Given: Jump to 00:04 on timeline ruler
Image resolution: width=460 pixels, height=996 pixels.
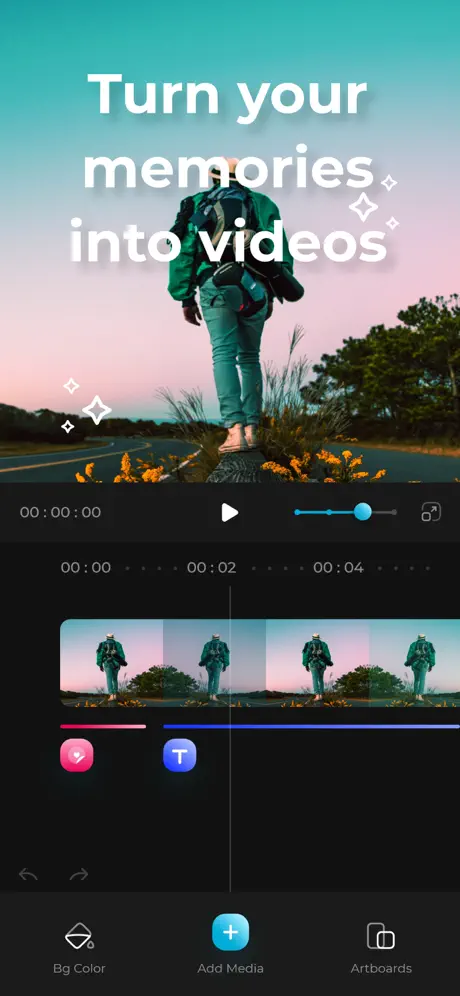Looking at the screenshot, I should point(338,567).
